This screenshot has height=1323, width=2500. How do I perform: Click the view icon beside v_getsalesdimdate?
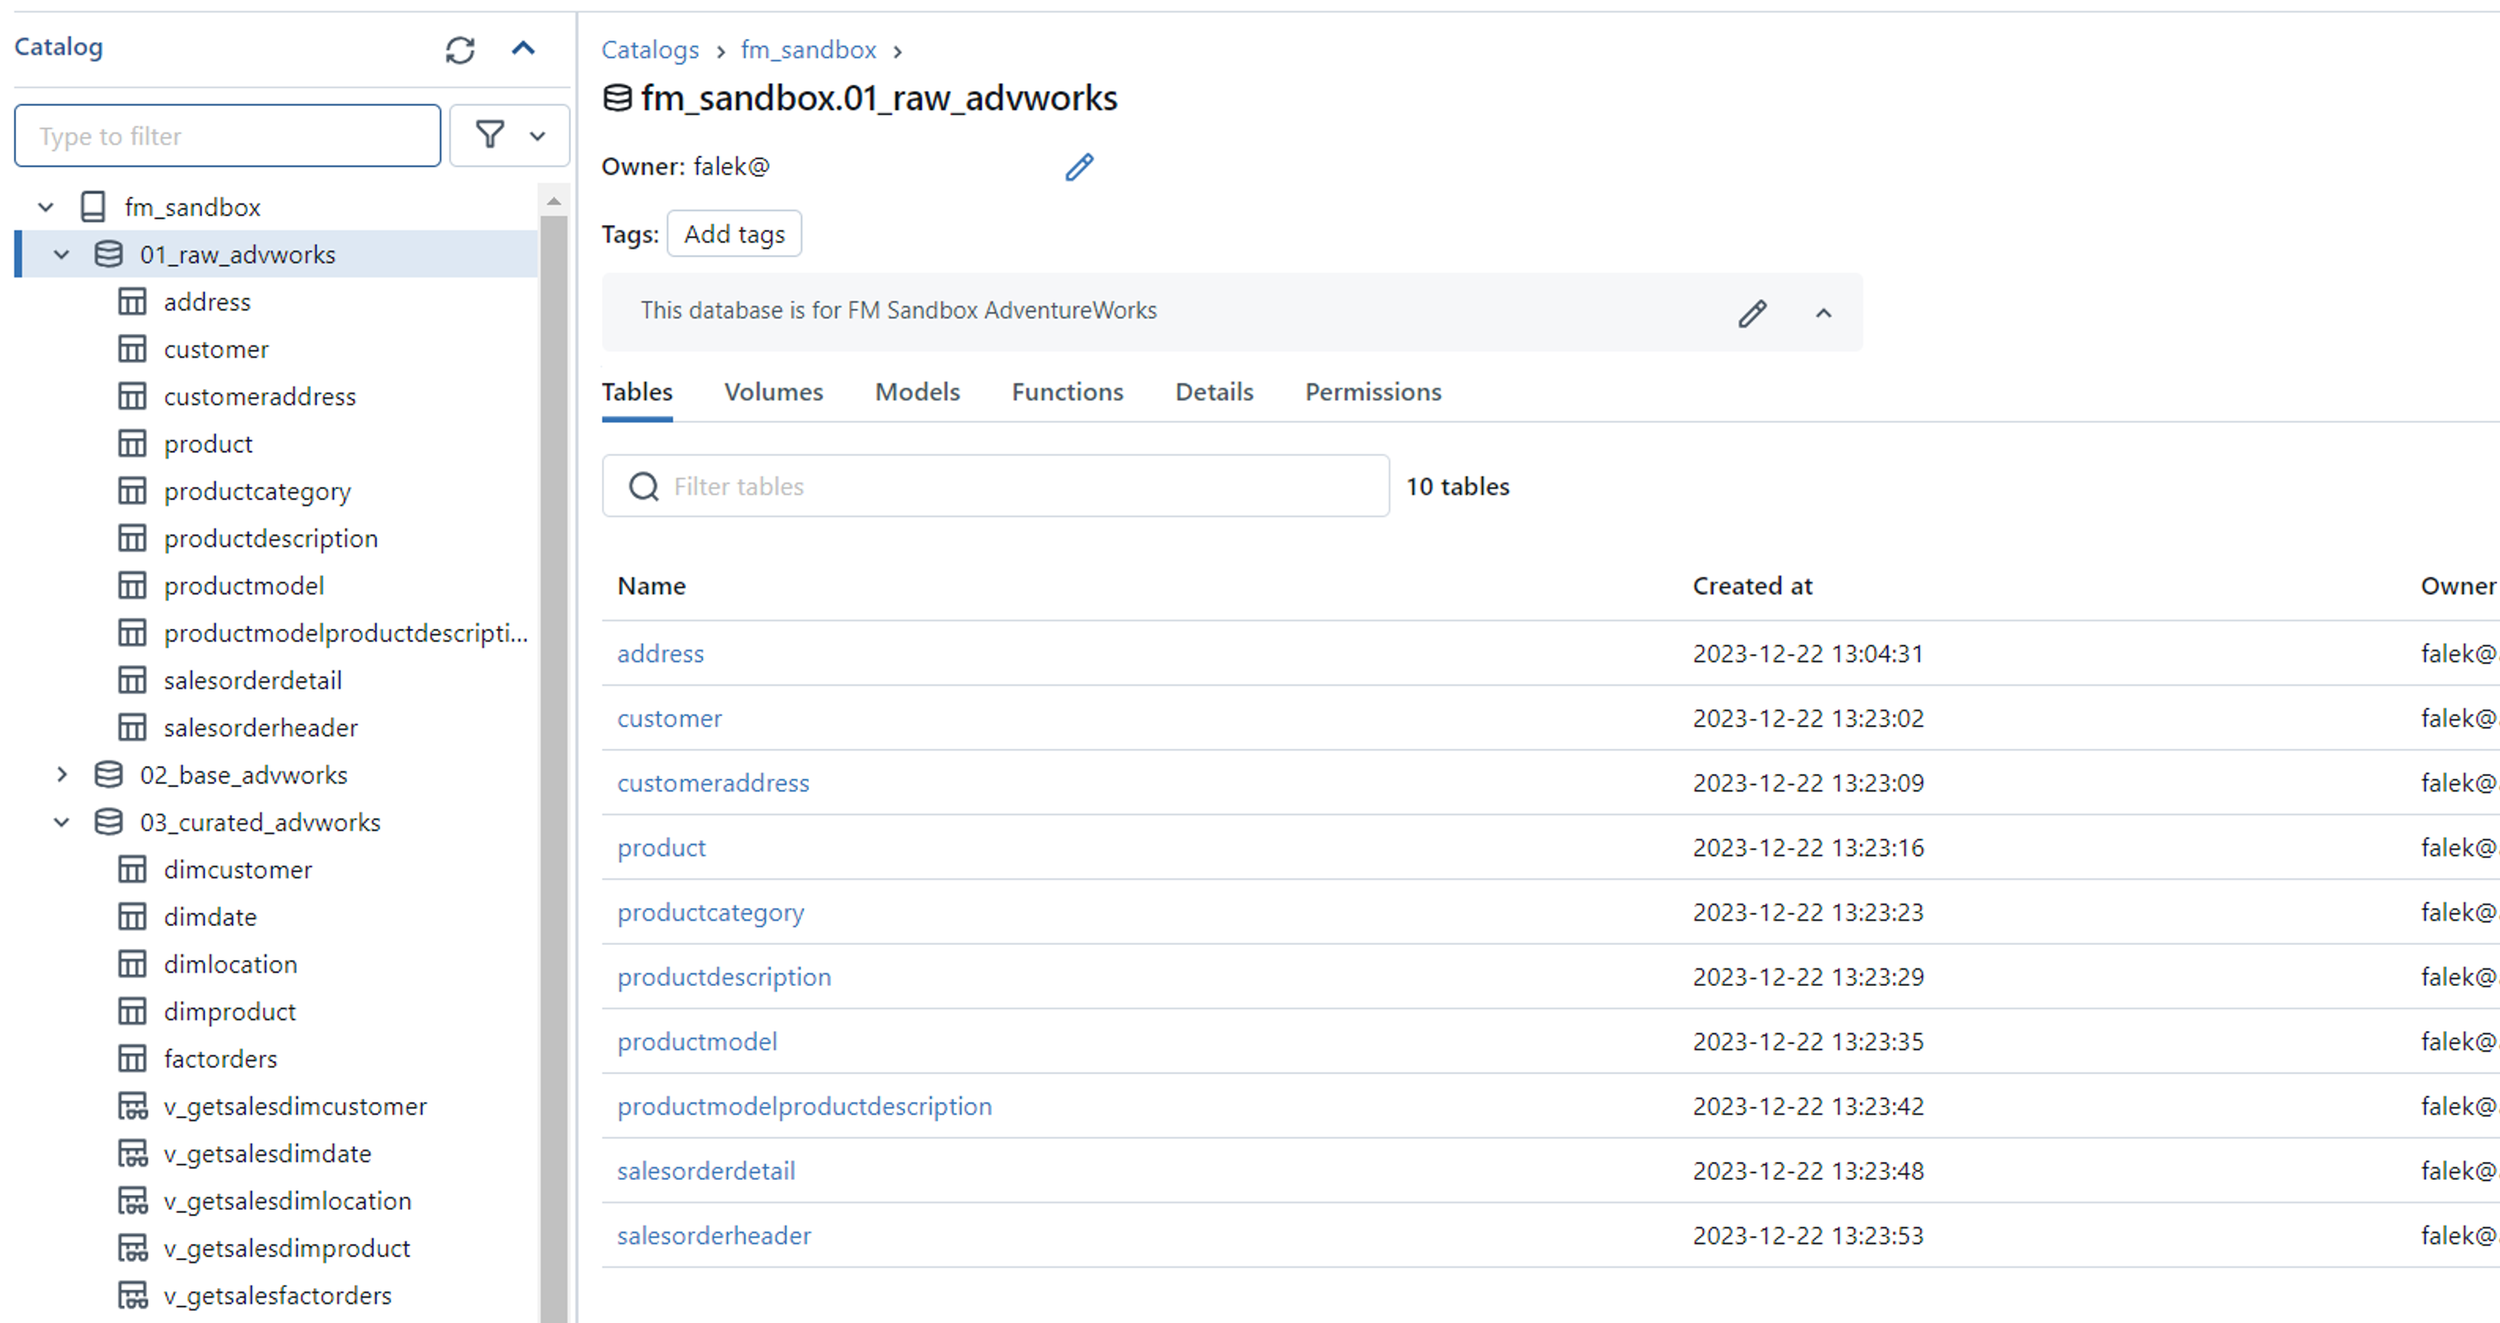tap(134, 1153)
